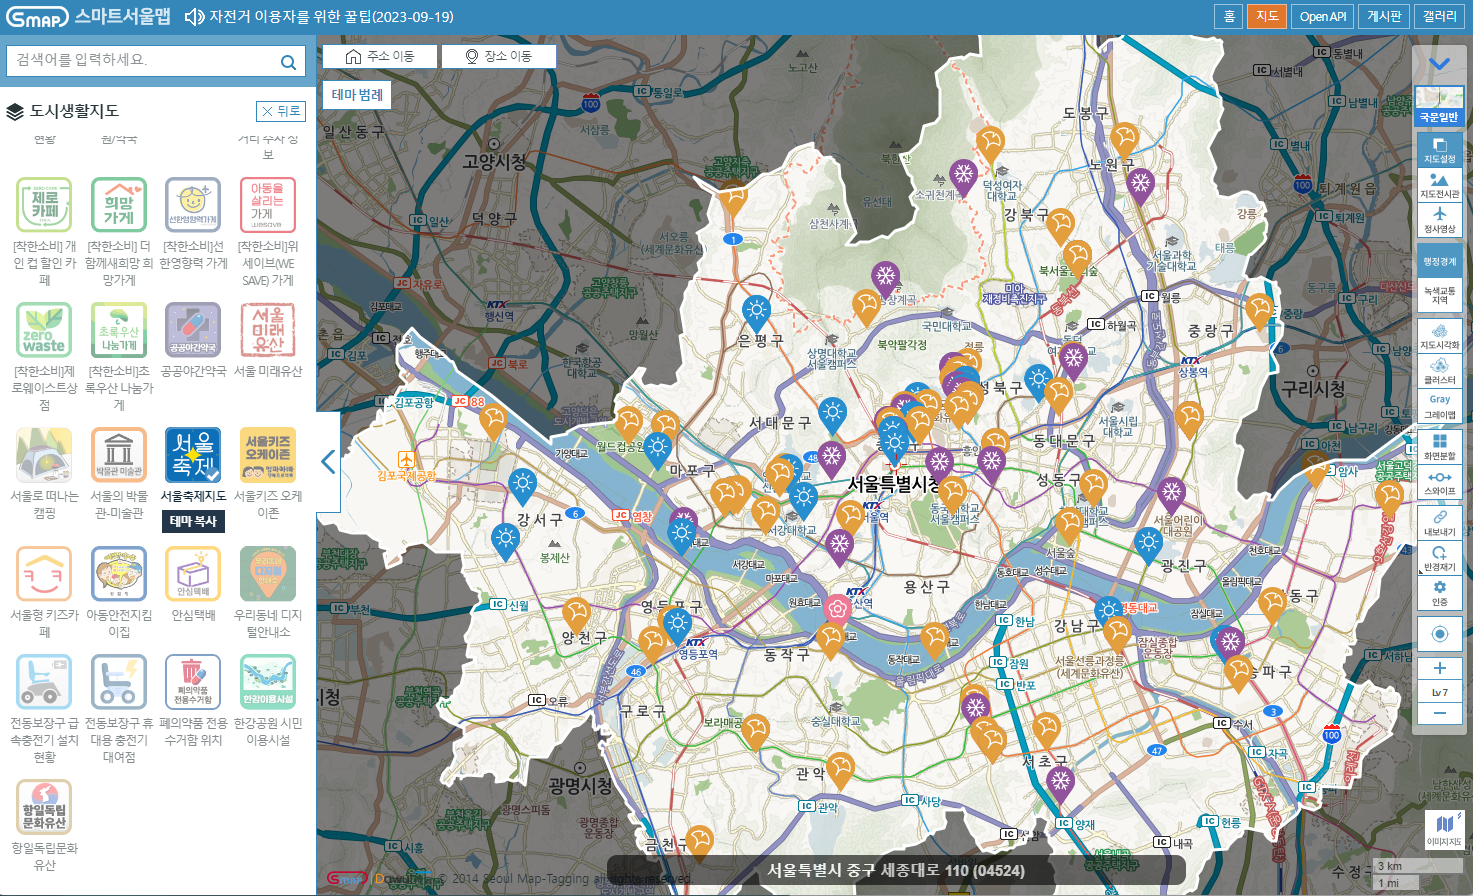Image resolution: width=1473 pixels, height=896 pixels.
Task: Open the 서울형 키즈카페 theme
Action: pyautogui.click(x=44, y=574)
